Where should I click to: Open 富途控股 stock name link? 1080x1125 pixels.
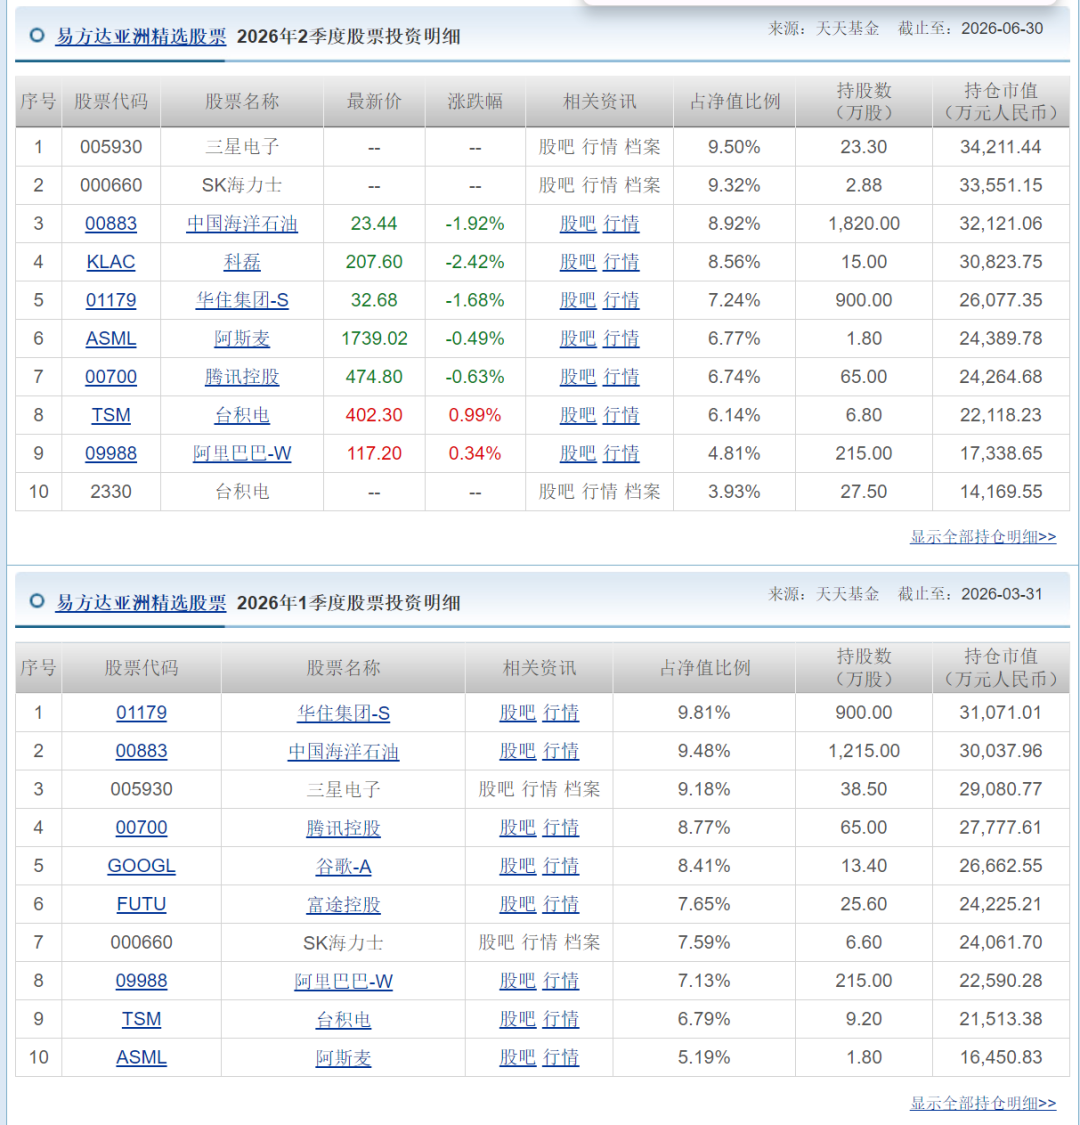tap(343, 904)
